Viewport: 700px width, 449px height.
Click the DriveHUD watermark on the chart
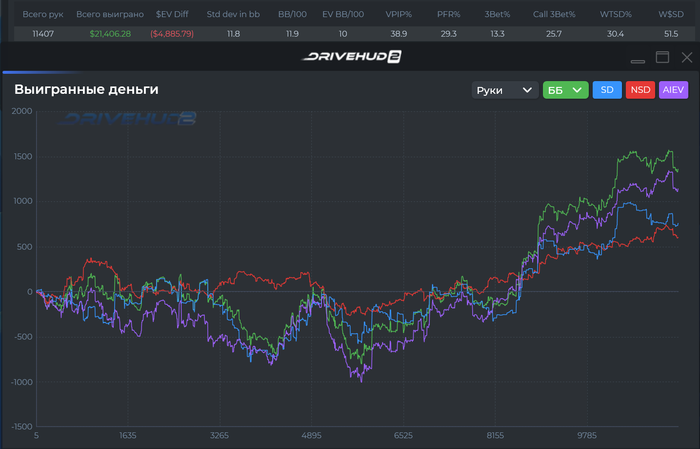point(129,119)
